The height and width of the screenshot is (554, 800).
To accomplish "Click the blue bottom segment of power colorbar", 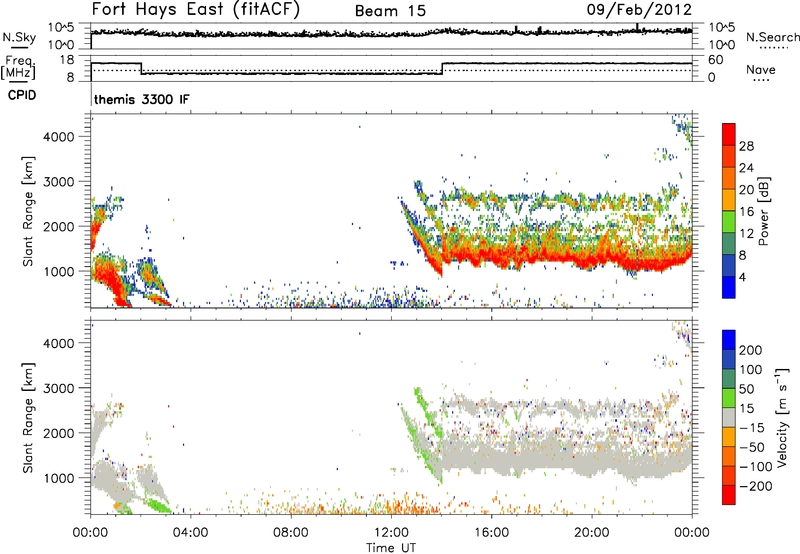I will pos(729,287).
